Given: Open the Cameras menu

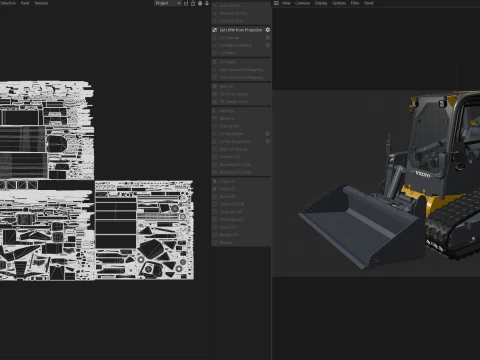Looking at the screenshot, I should point(303,3).
